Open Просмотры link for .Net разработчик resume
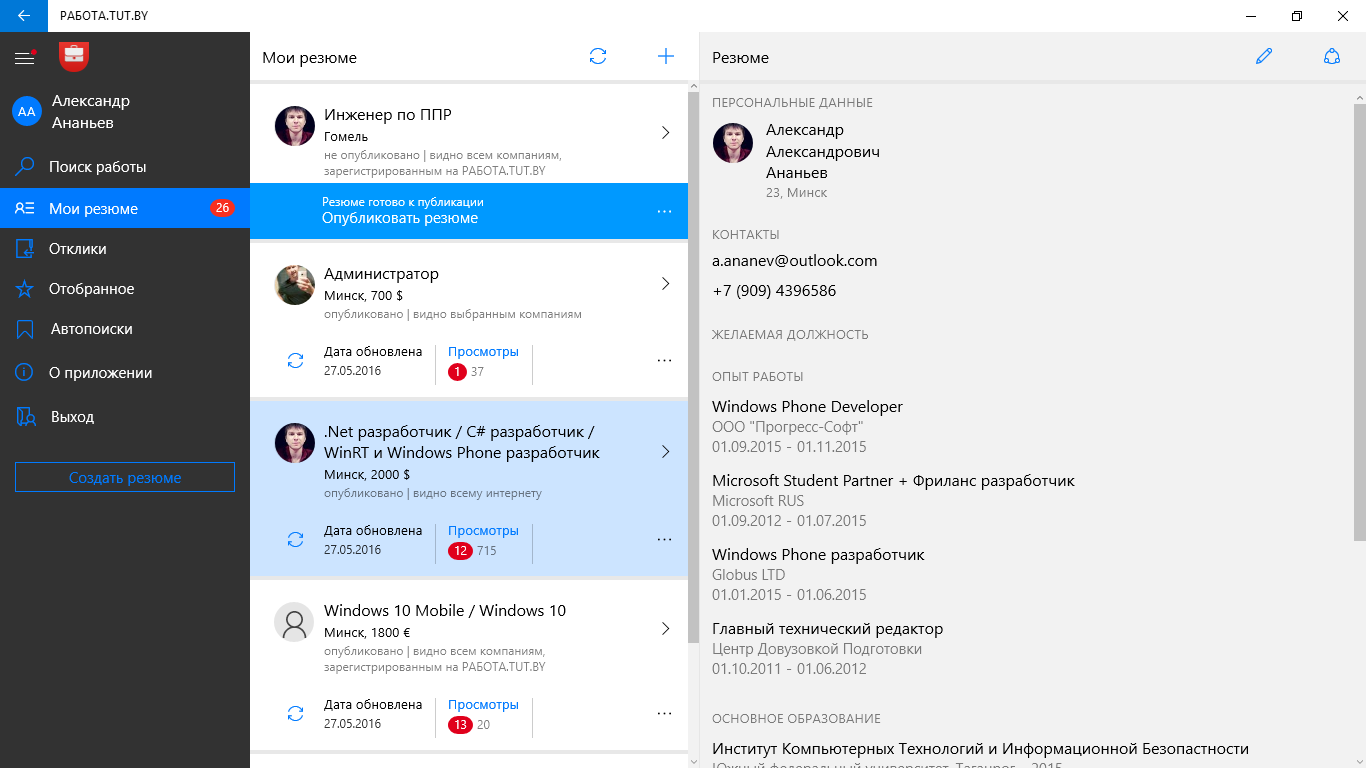The width and height of the screenshot is (1366, 768). click(483, 531)
